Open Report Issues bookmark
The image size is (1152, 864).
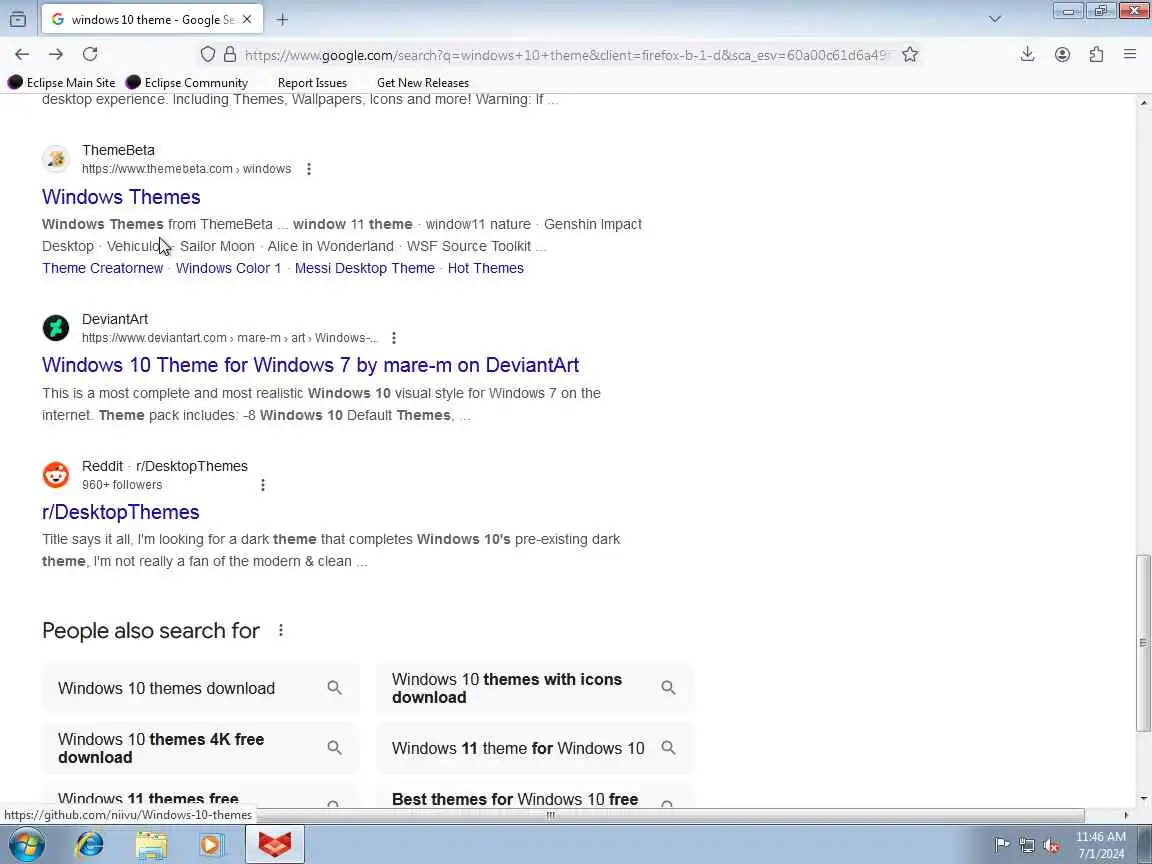[312, 82]
